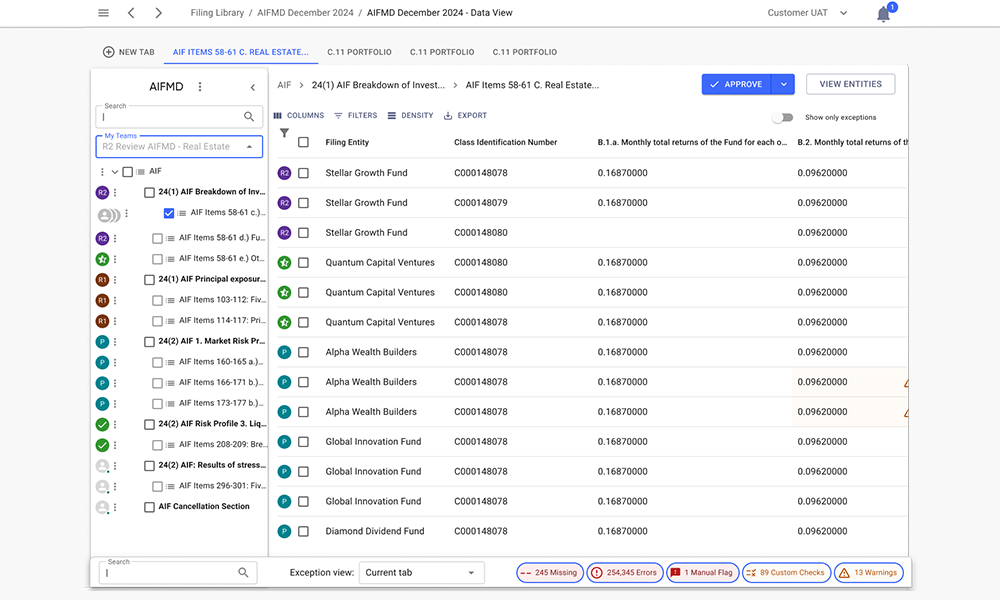Click the table filter funnel icon
The height and width of the screenshot is (600, 1000).
(284, 133)
